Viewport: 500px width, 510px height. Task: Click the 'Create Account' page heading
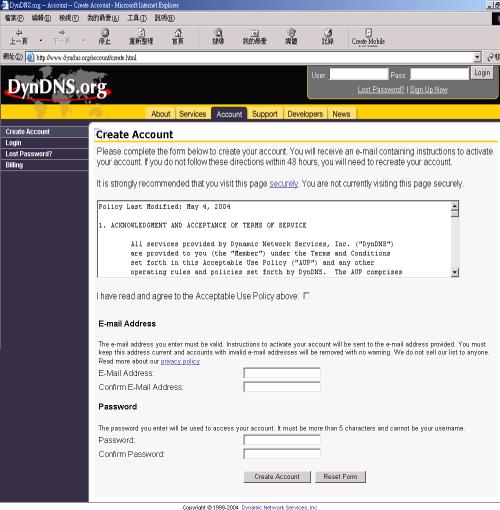pos(134,134)
